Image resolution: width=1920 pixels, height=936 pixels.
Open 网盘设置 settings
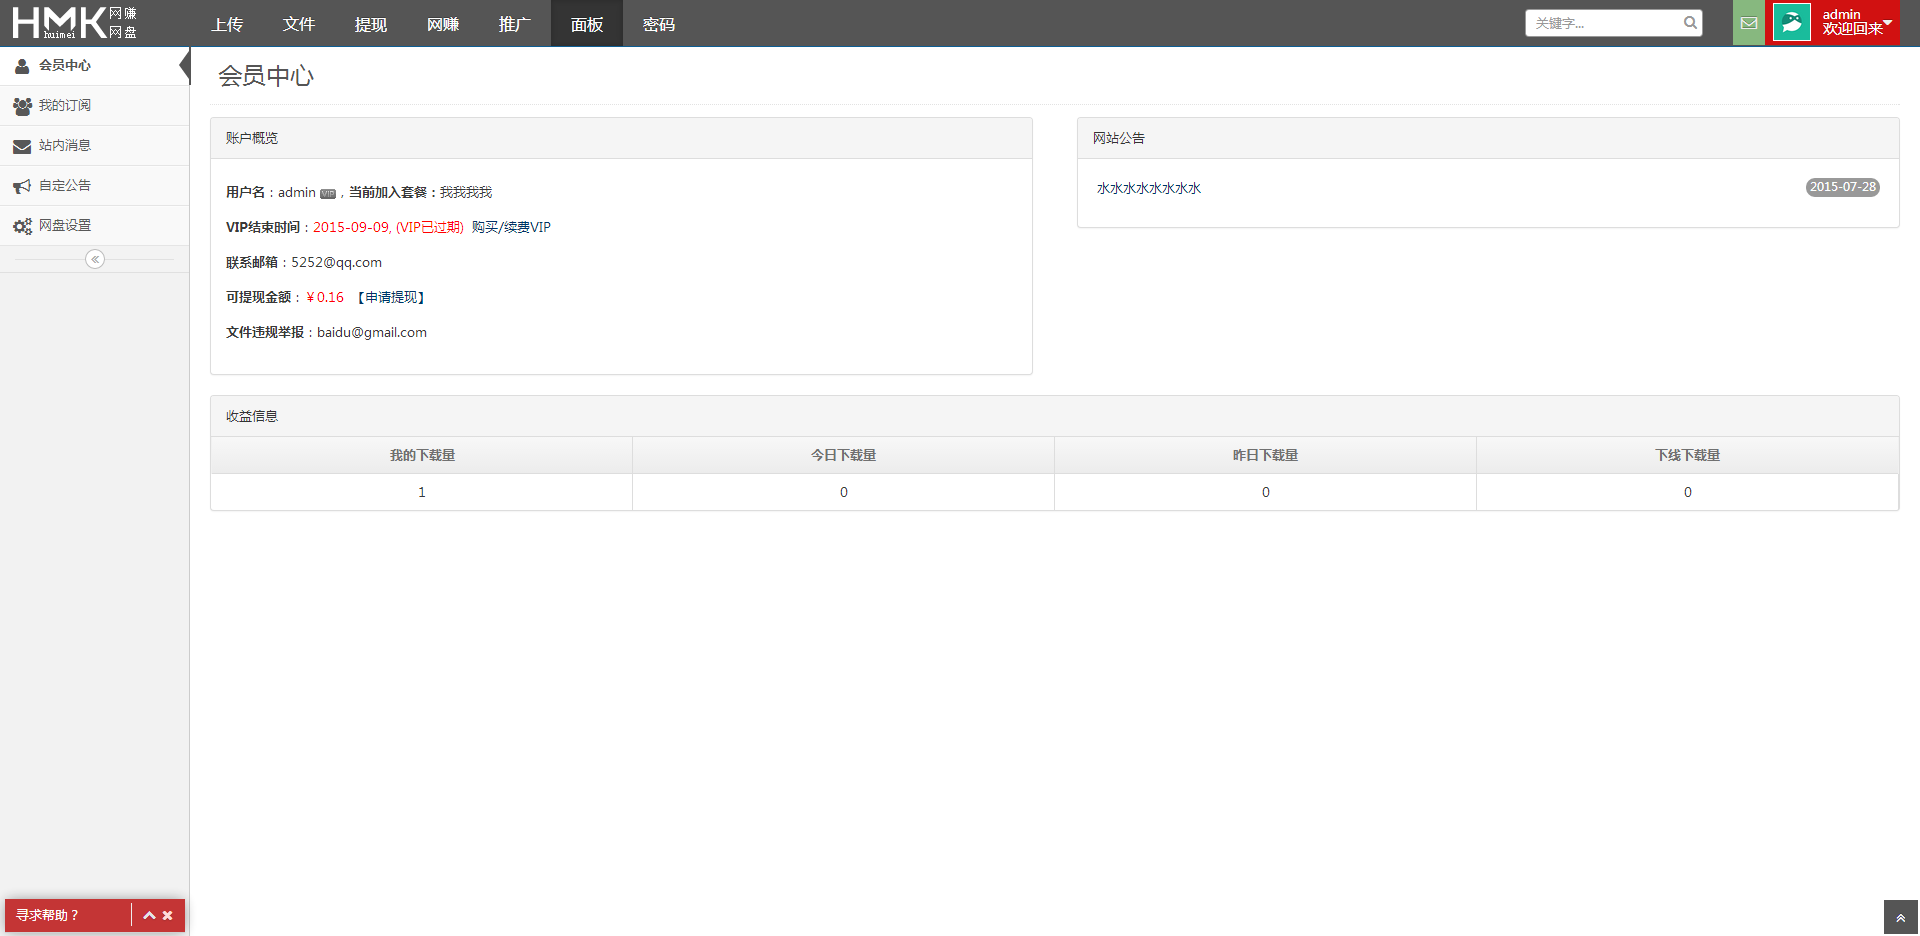(64, 225)
